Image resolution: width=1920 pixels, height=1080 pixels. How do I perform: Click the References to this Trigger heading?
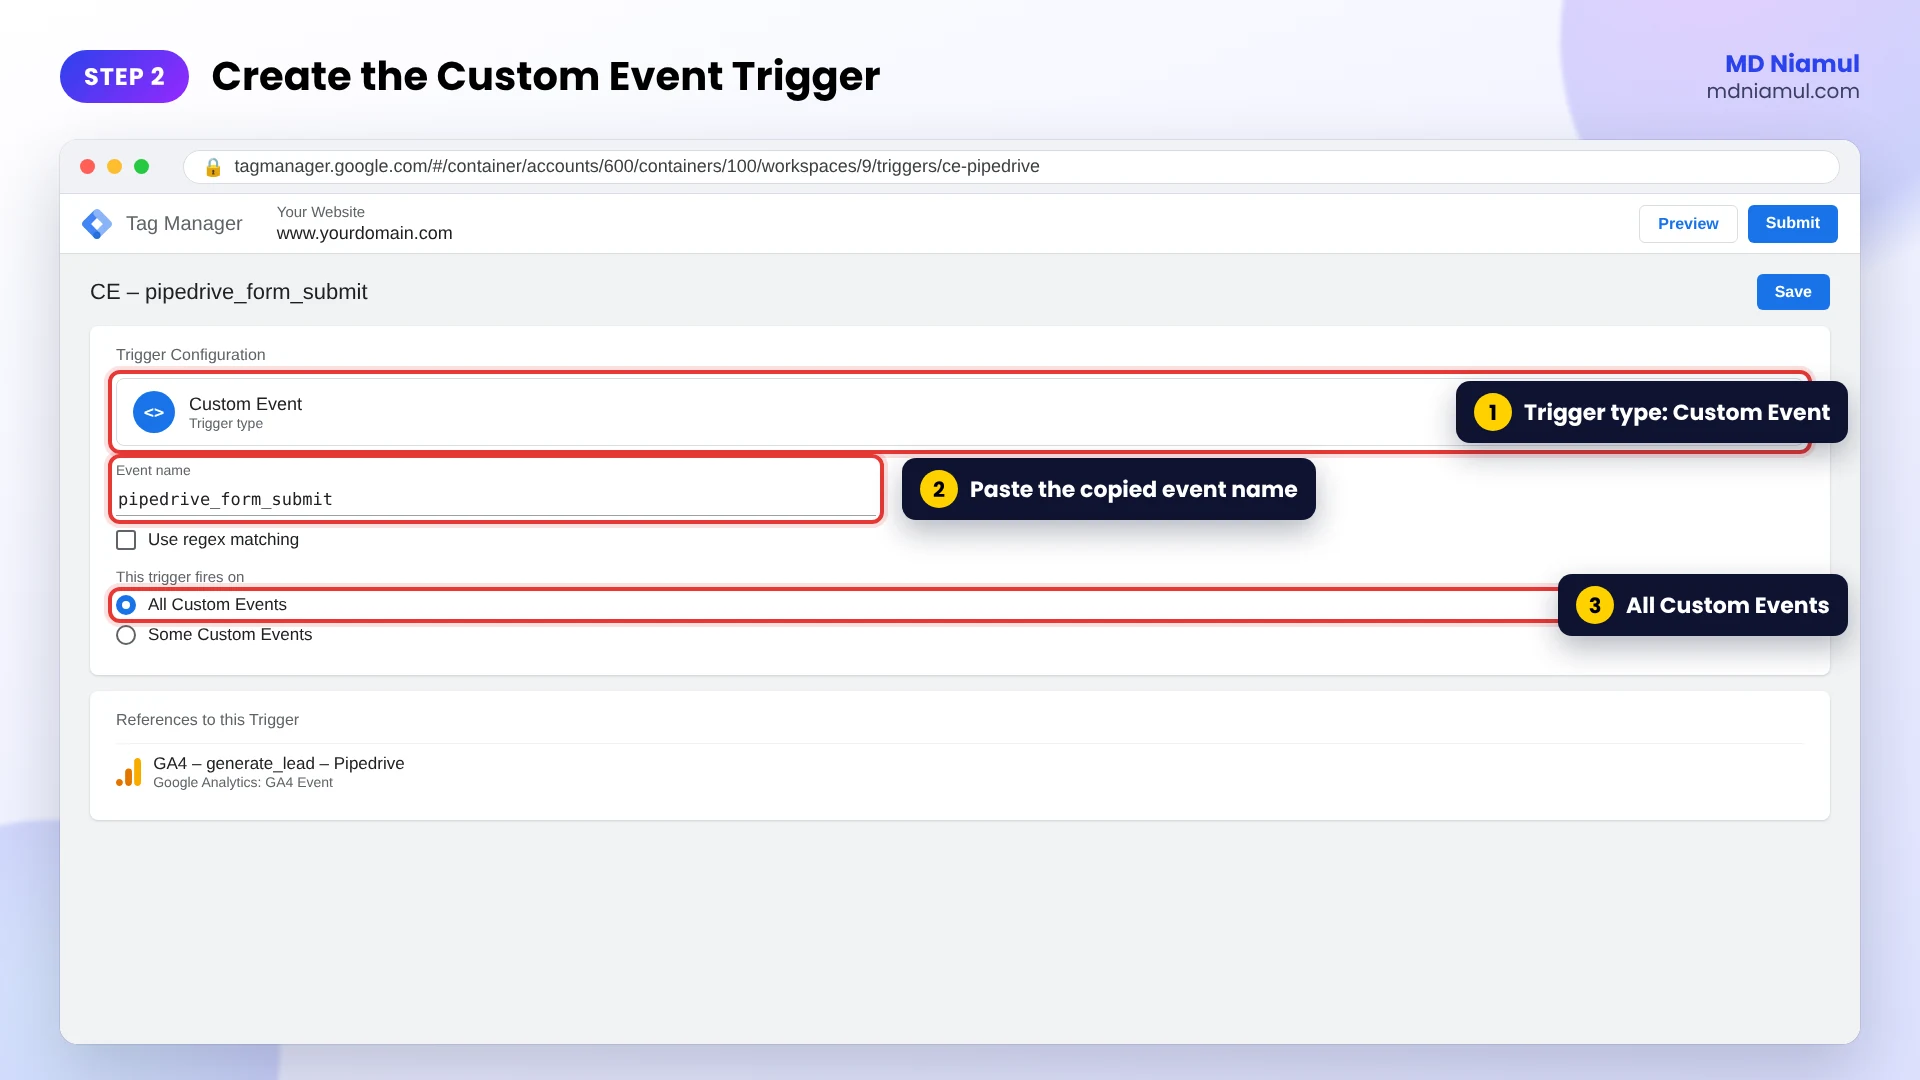tap(207, 720)
